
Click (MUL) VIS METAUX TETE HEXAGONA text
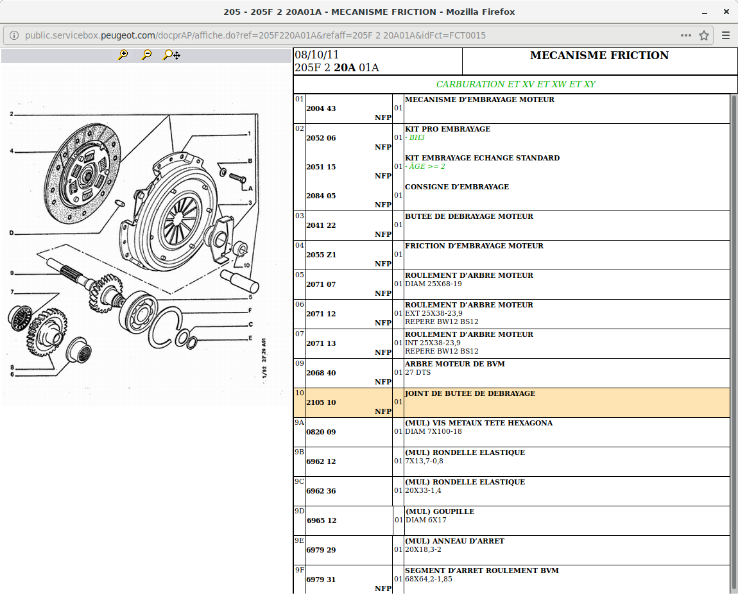[479, 423]
